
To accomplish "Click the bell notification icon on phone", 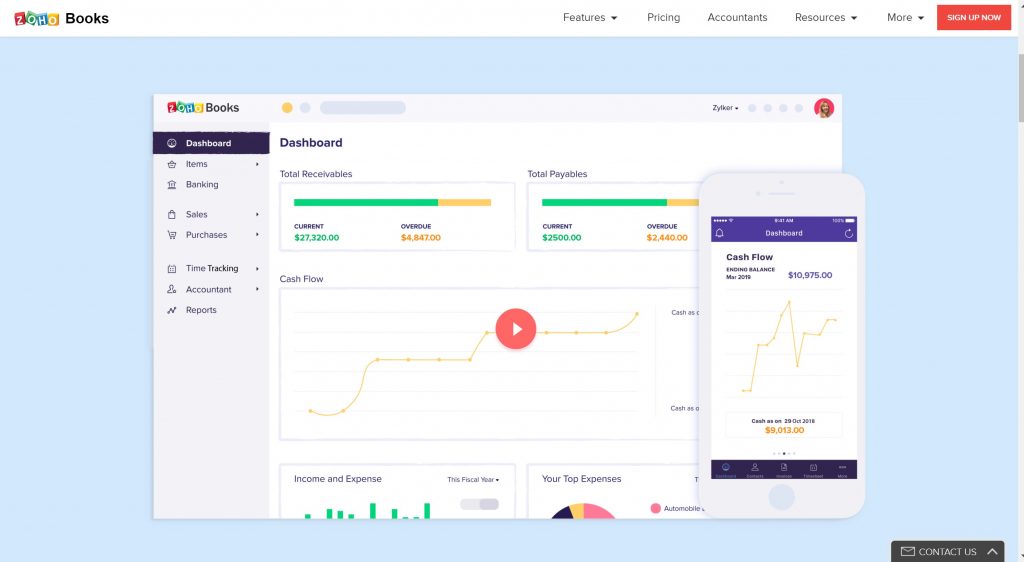I will point(720,233).
